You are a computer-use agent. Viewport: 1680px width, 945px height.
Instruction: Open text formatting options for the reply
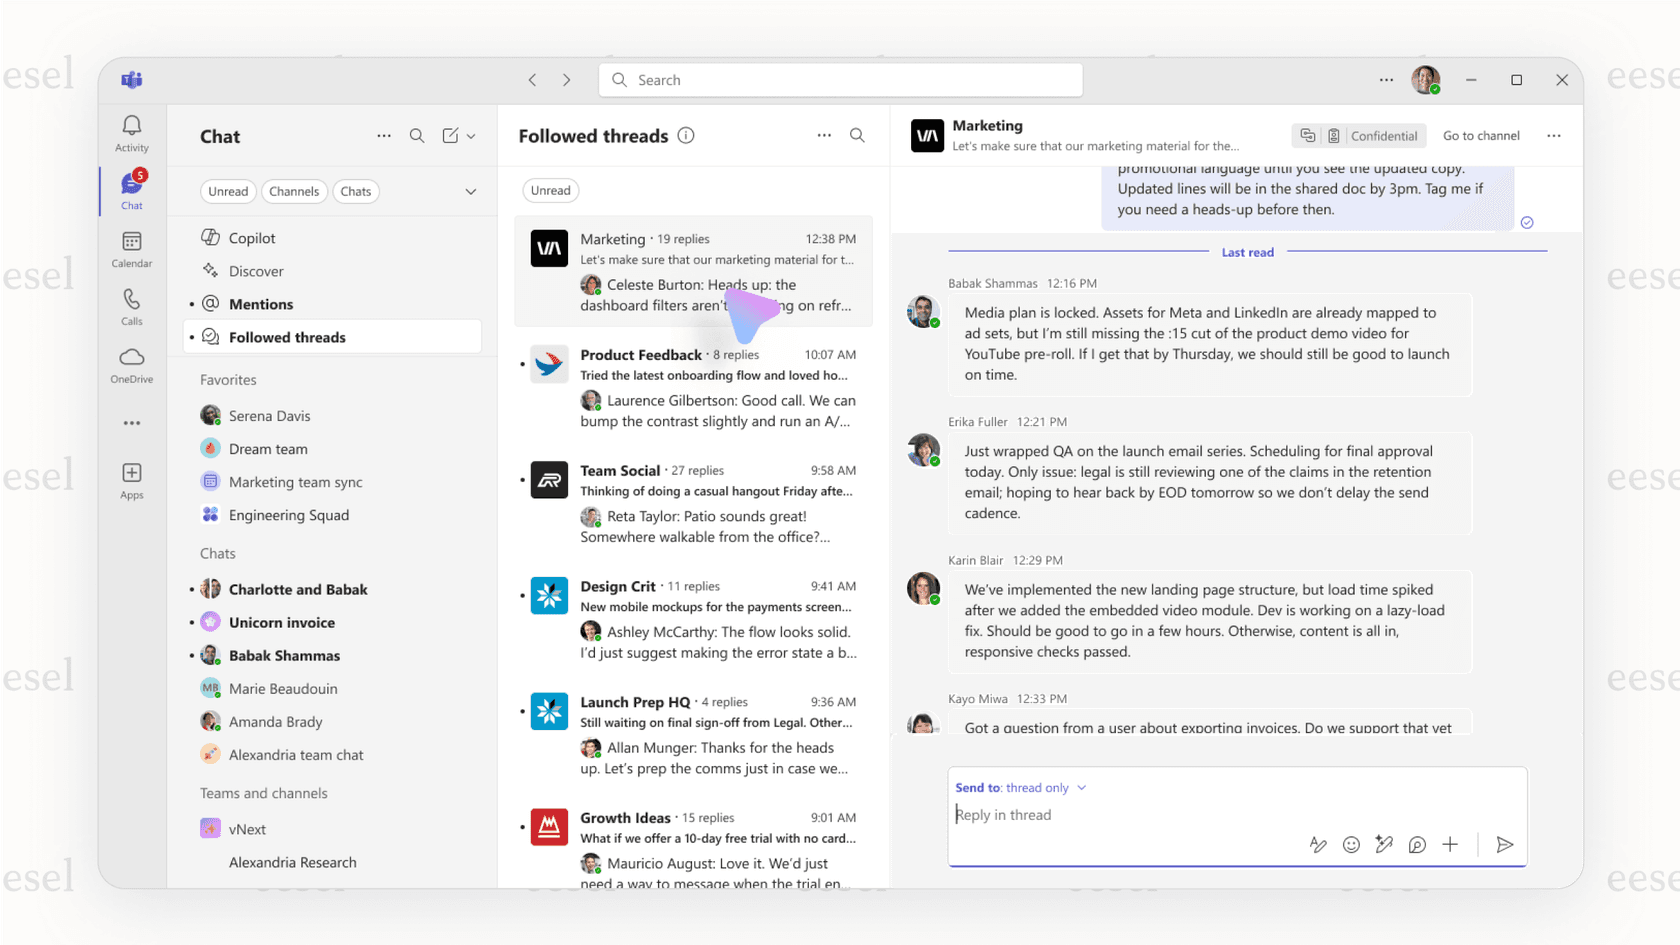[x=1318, y=844]
